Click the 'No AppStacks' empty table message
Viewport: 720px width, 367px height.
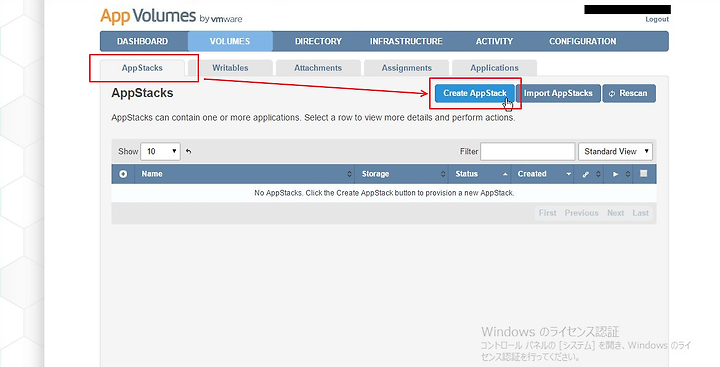click(x=384, y=193)
